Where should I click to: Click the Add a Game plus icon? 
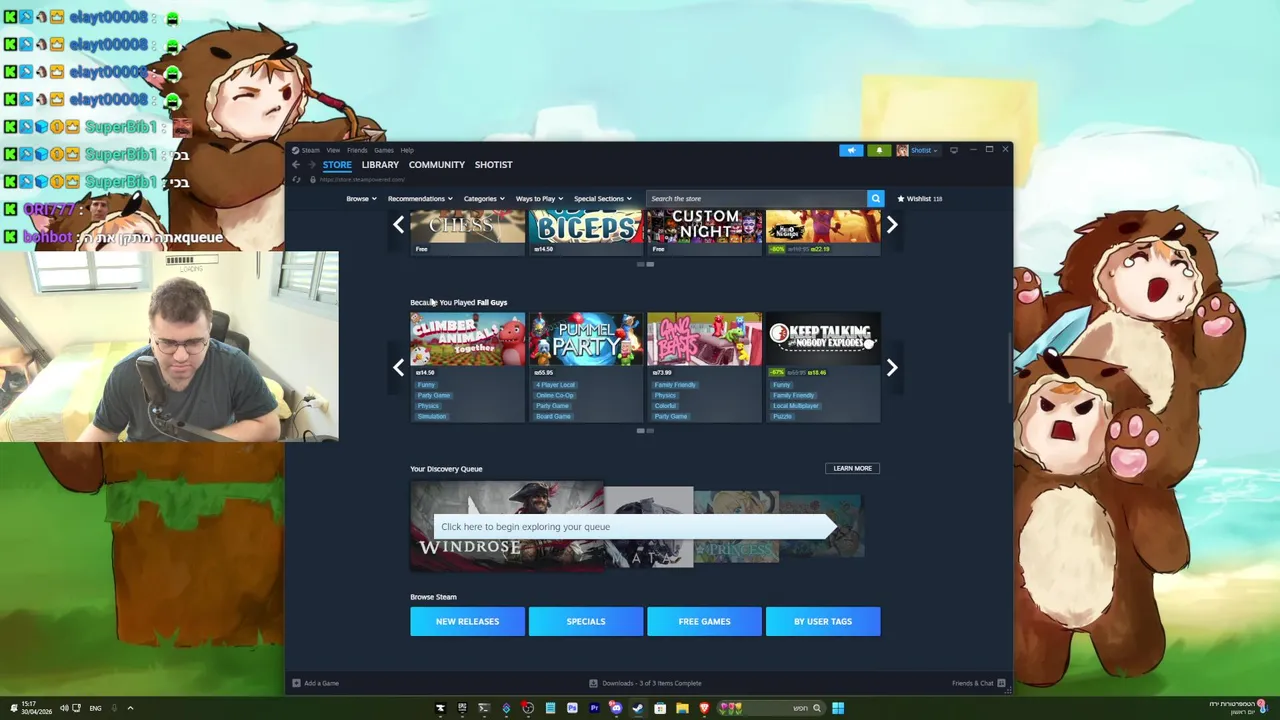[296, 683]
